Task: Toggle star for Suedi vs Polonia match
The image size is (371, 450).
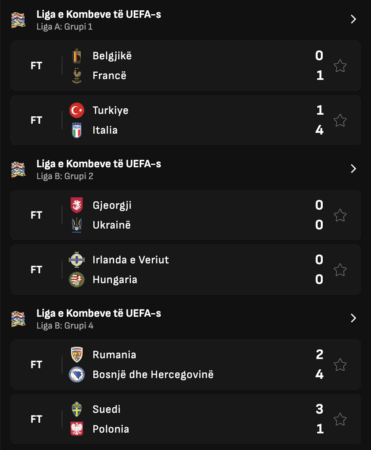Action: click(340, 419)
